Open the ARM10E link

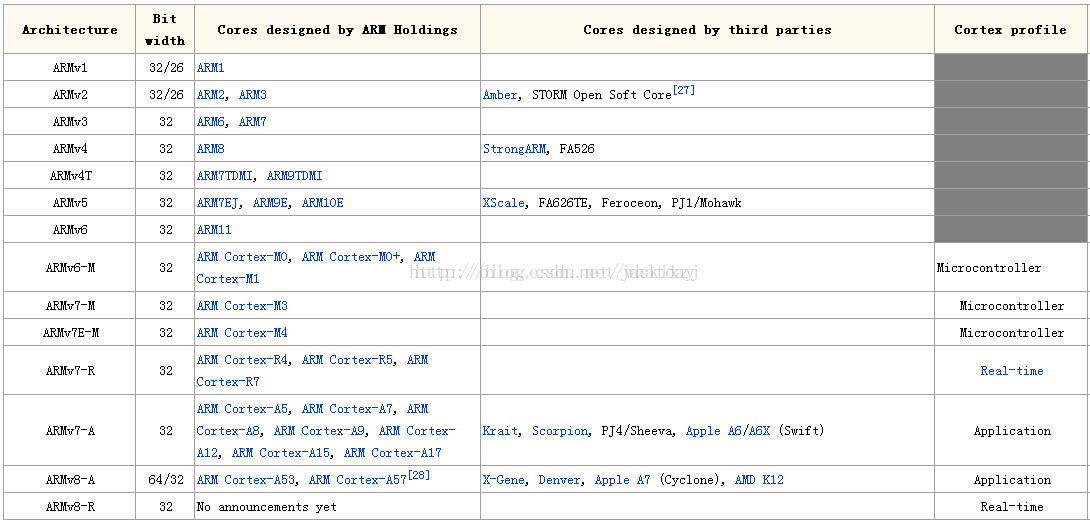[323, 203]
